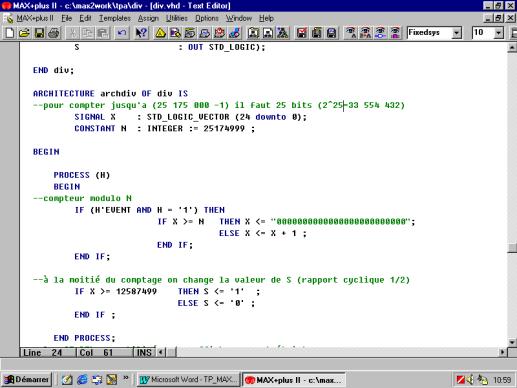Open the Templates menu
This screenshot has height=388, width=517.
pos(114,18)
